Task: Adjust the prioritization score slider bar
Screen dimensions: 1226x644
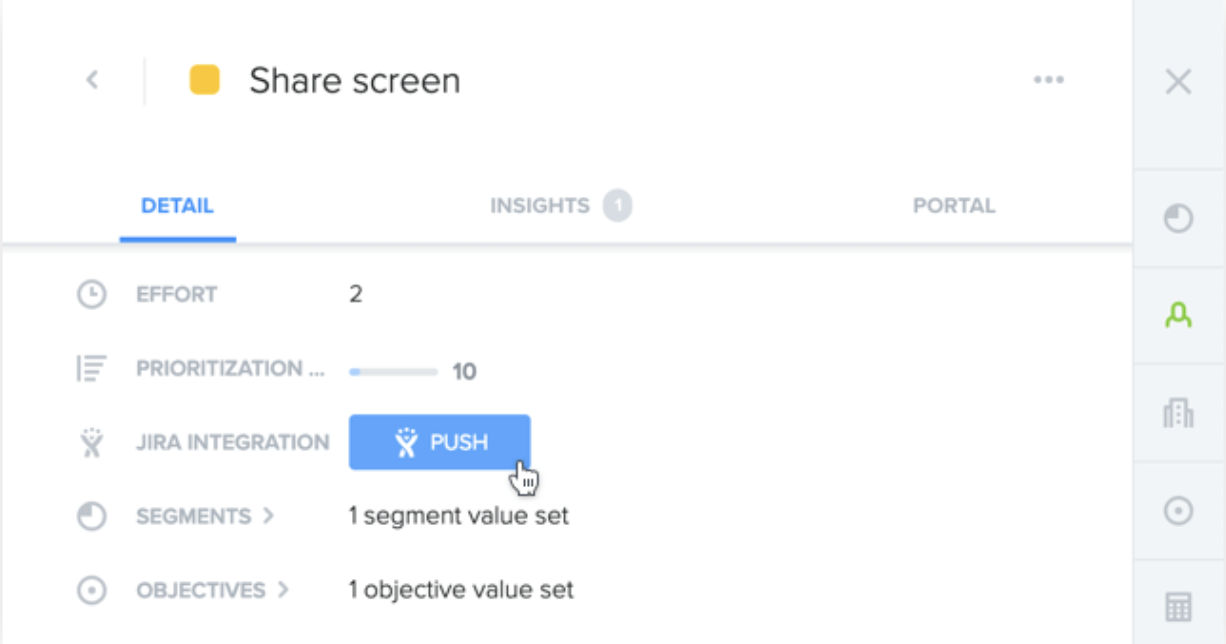Action: [393, 372]
